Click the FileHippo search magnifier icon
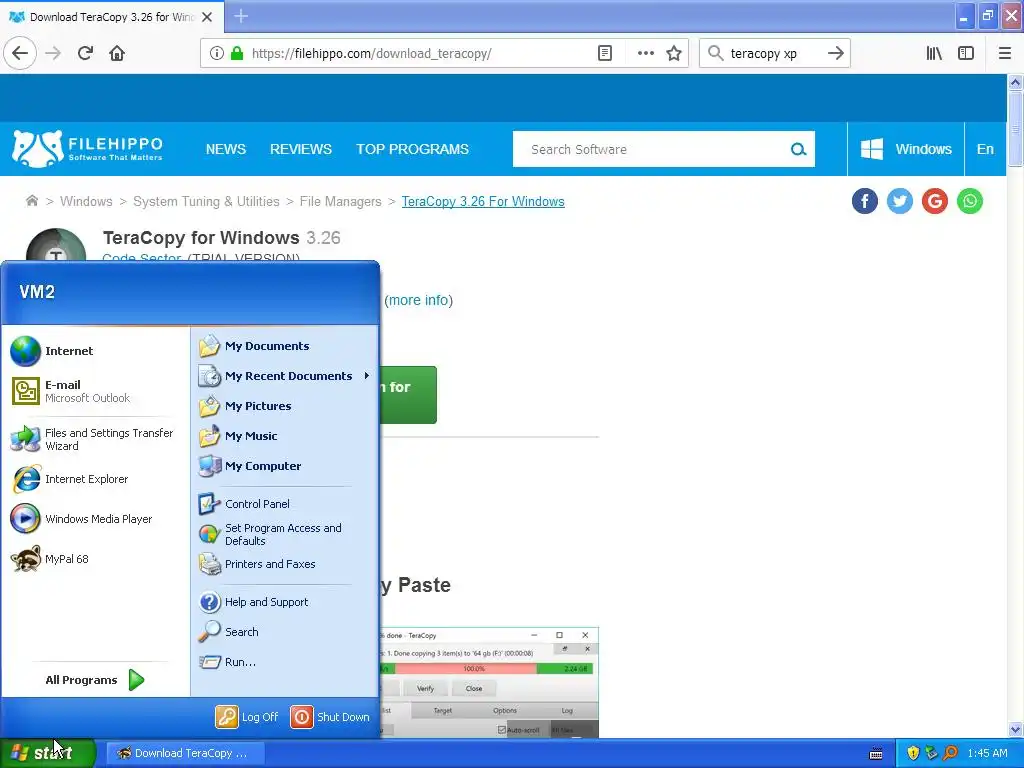 798,150
